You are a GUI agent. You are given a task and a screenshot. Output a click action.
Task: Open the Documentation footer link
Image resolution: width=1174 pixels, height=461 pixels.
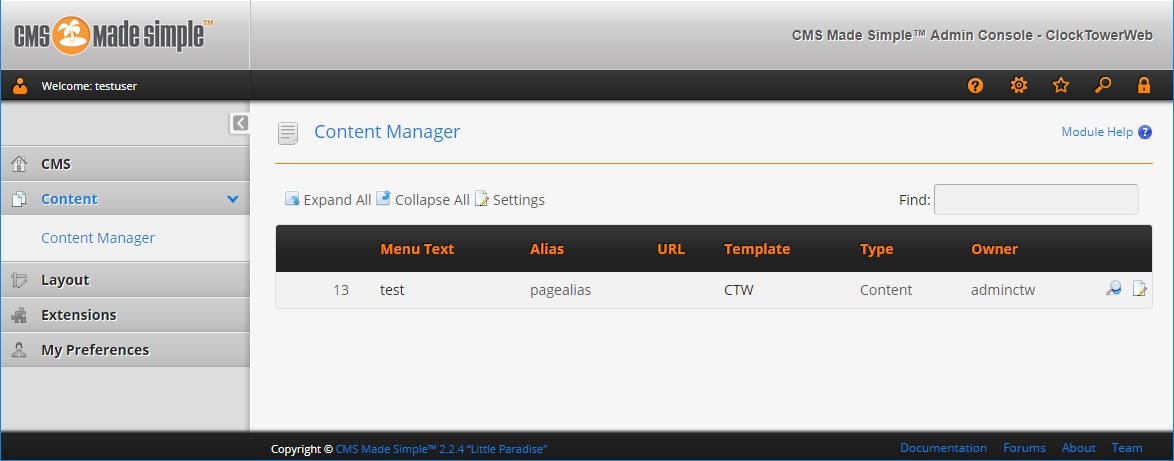[943, 448]
